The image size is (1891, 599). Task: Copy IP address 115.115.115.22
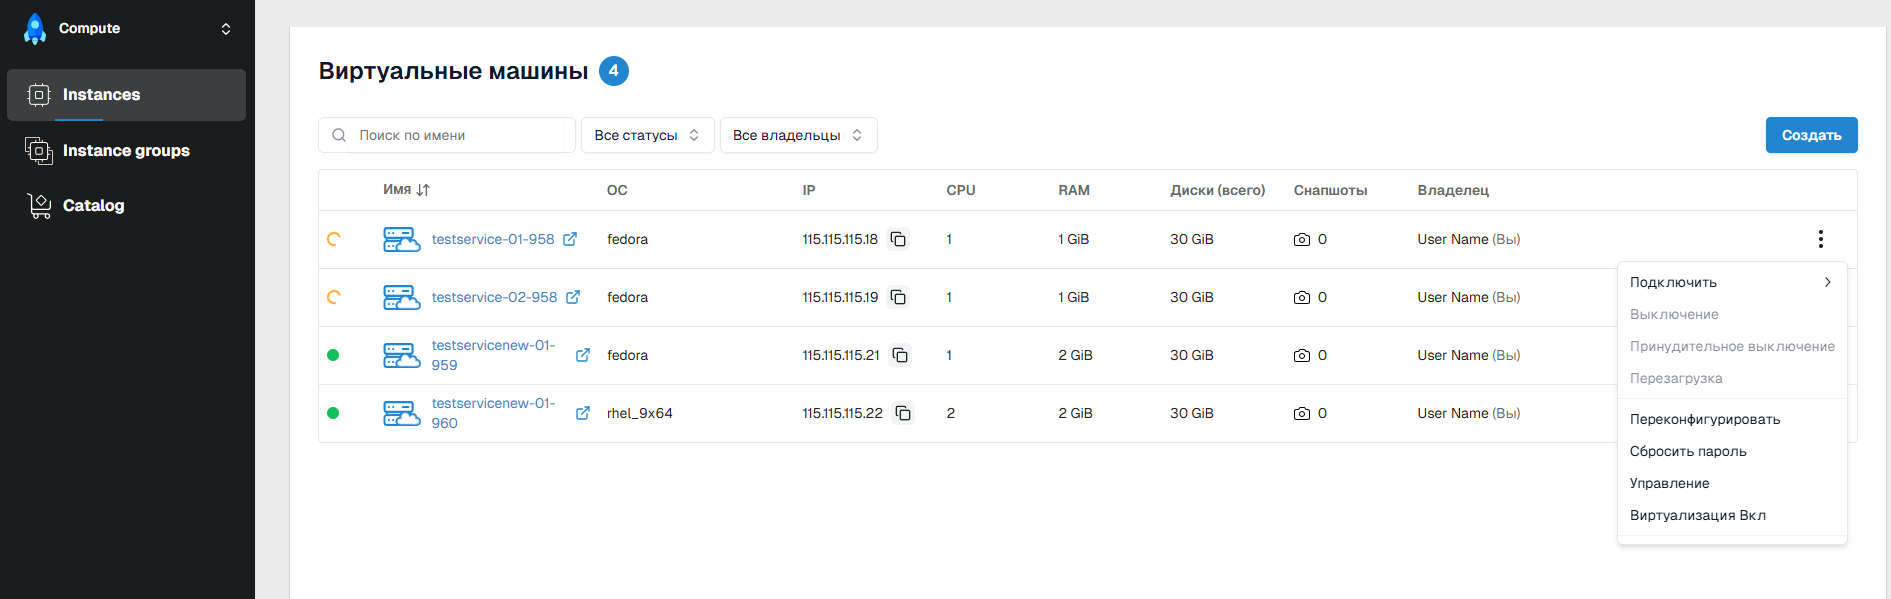point(903,413)
